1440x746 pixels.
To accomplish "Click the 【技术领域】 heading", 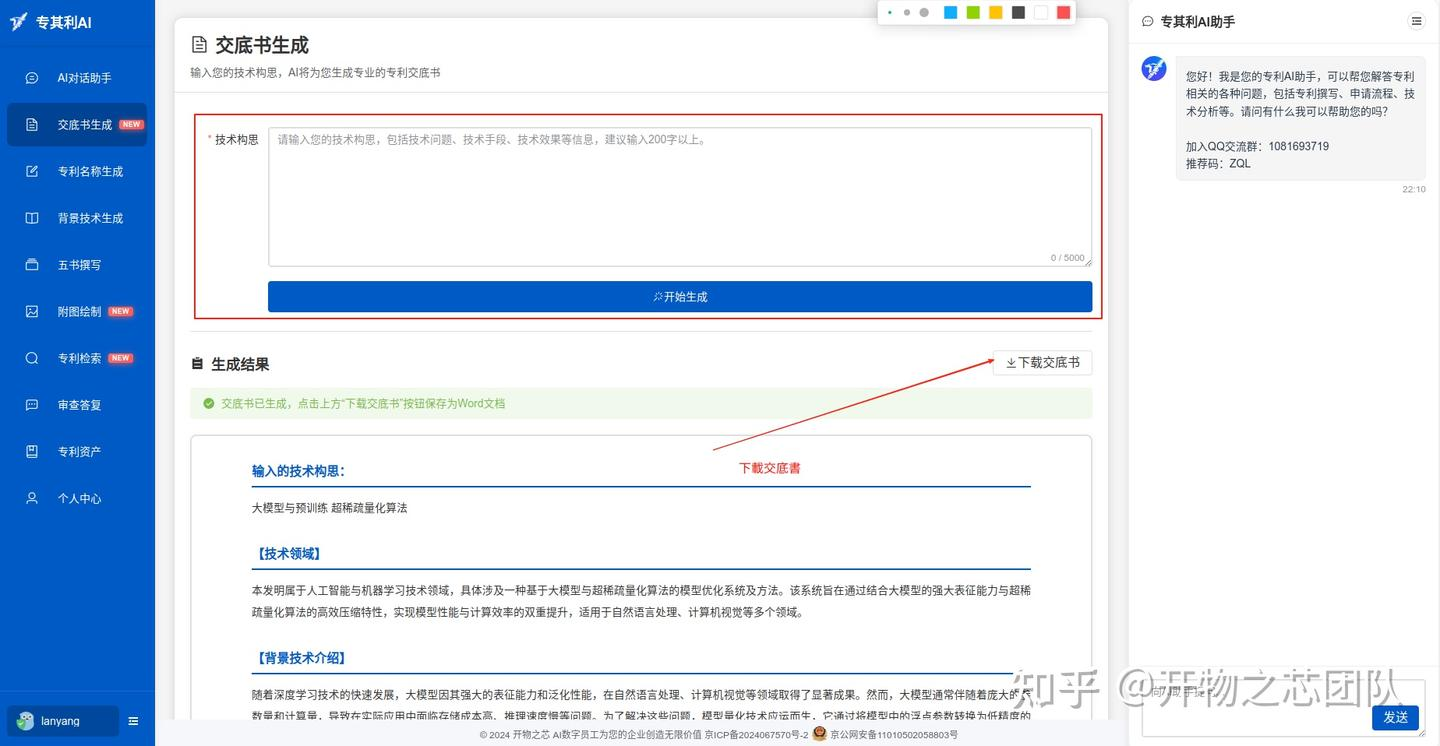I will 288,554.
